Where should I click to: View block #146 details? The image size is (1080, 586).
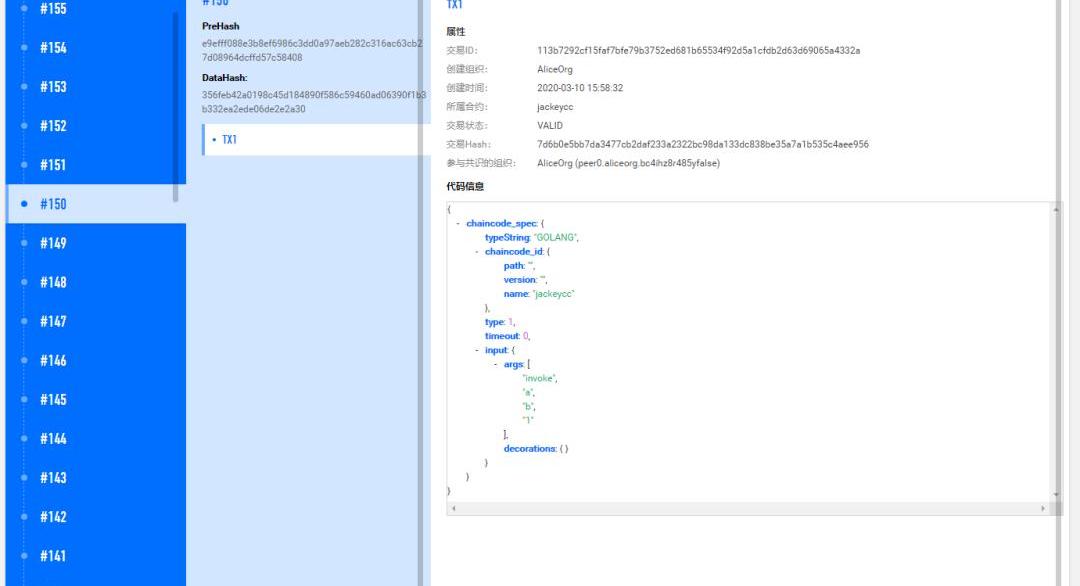pyautogui.click(x=53, y=360)
